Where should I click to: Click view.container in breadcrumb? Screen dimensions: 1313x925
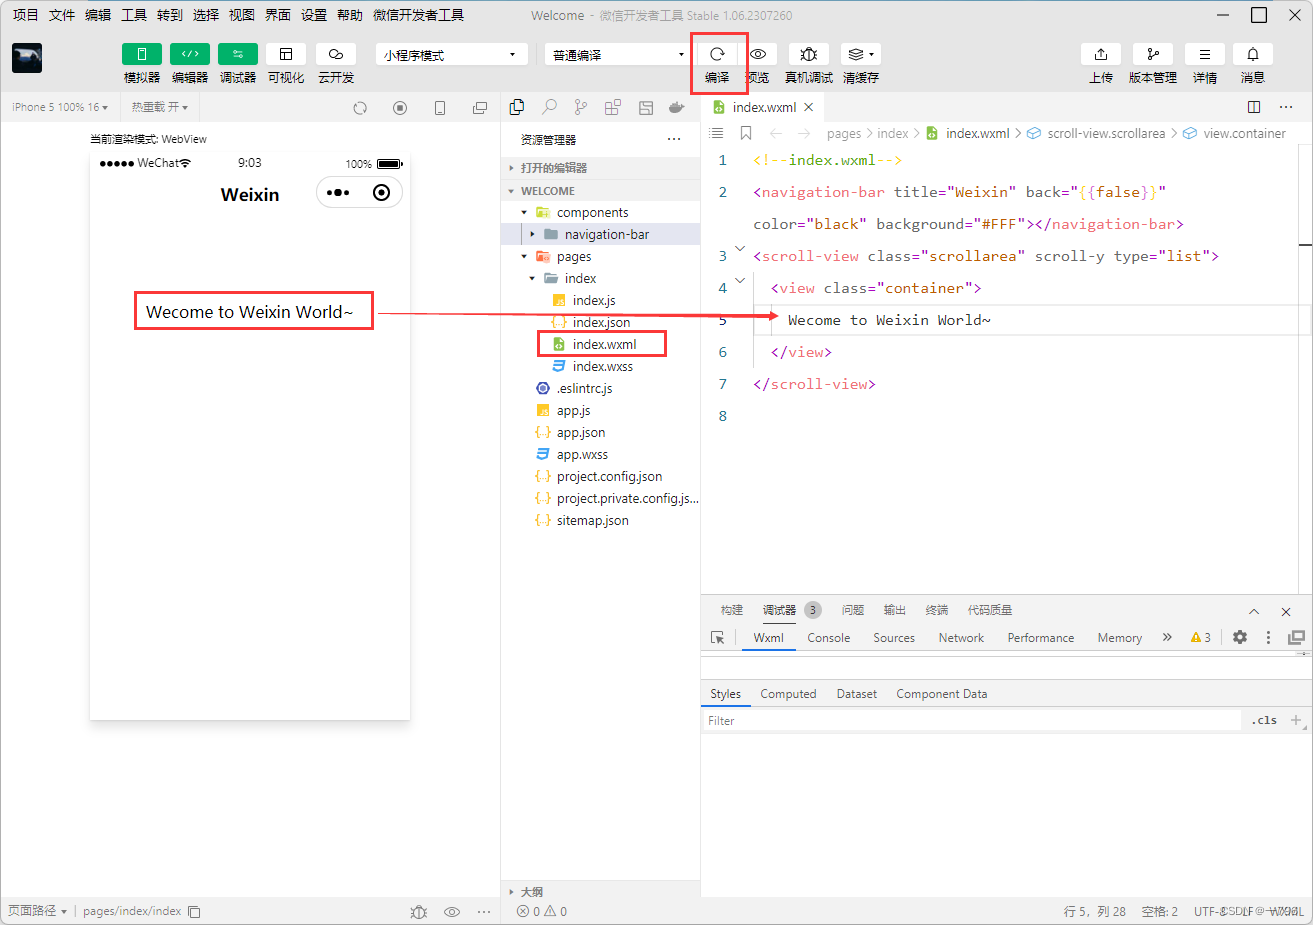(x=1244, y=133)
